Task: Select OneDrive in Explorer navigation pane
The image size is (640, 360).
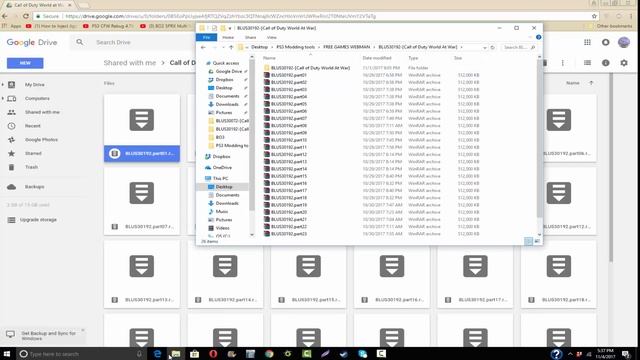Action: pos(222,167)
